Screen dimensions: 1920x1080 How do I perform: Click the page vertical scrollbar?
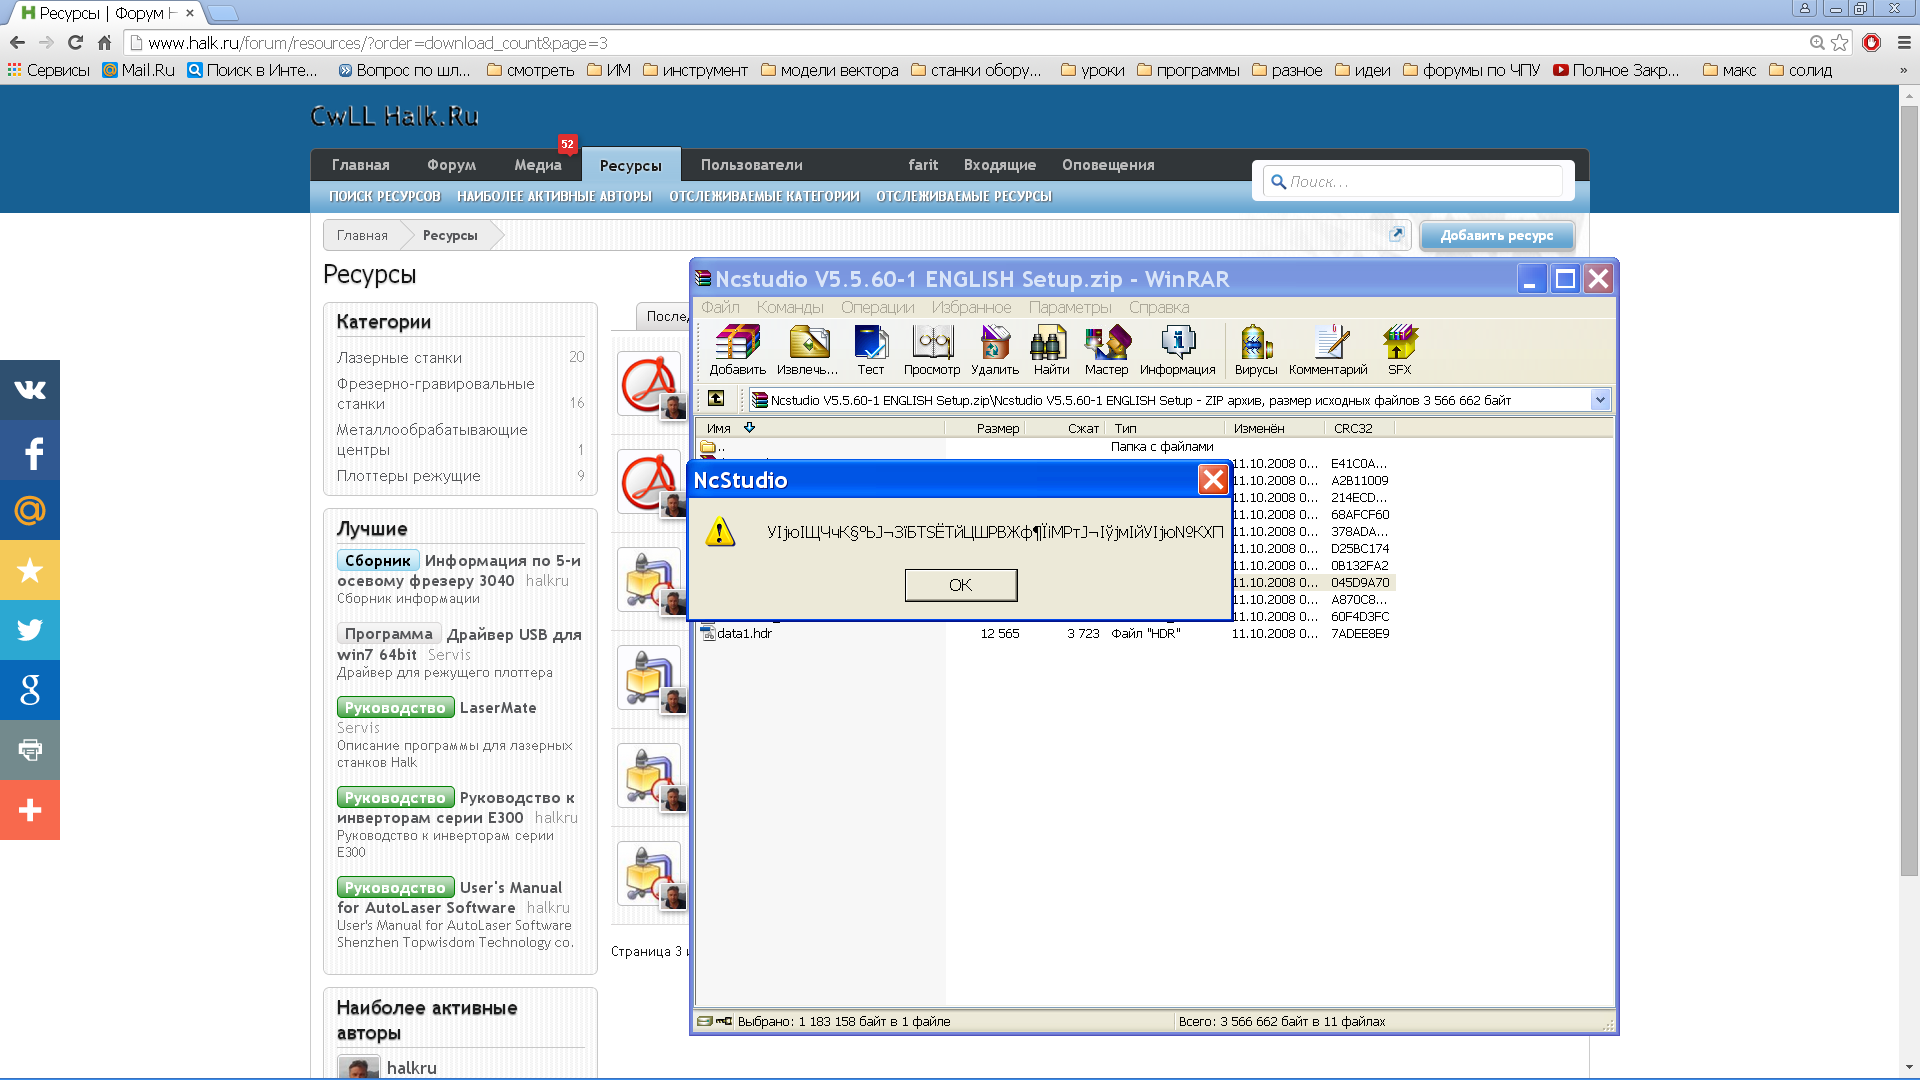coord(1909,490)
